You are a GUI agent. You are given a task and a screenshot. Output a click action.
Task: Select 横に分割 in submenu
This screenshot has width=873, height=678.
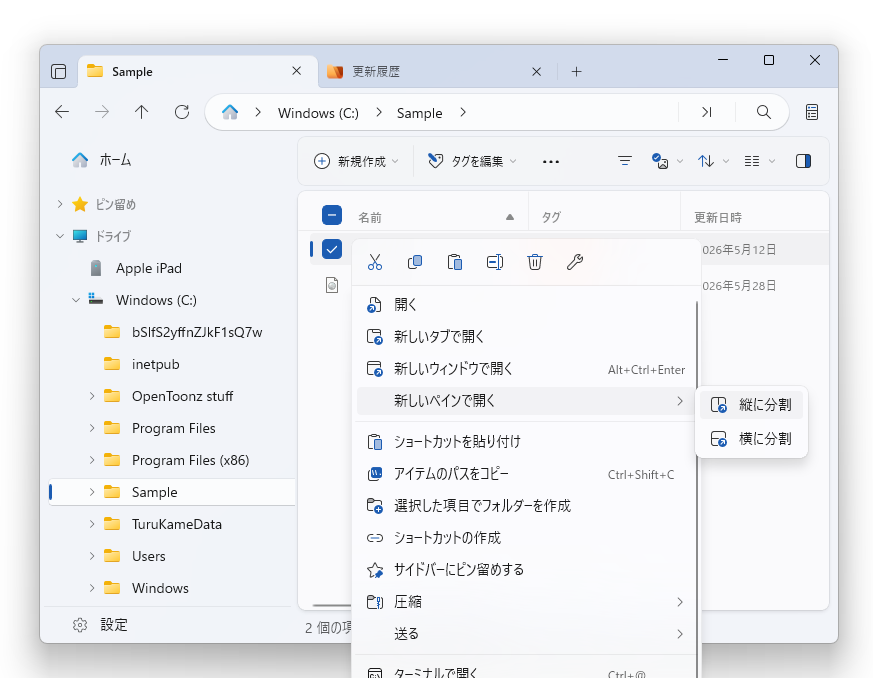[752, 439]
